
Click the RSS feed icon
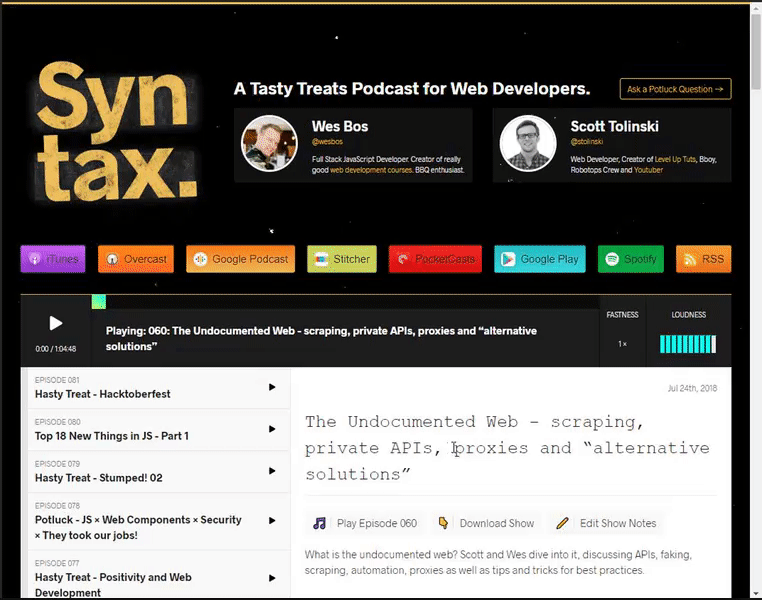click(690, 259)
